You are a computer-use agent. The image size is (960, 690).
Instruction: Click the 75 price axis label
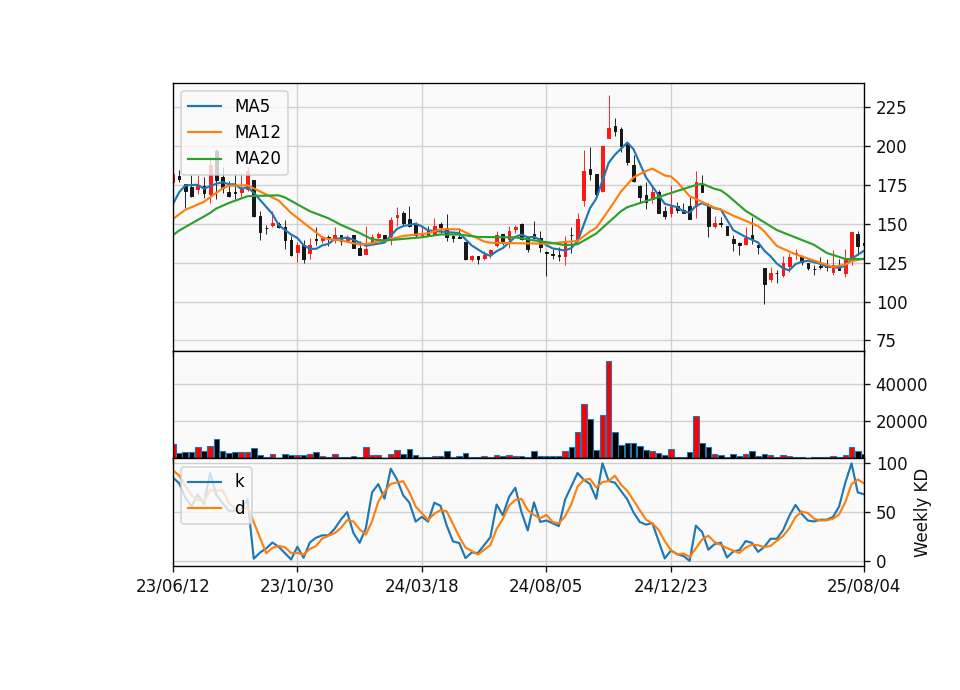[x=886, y=342]
